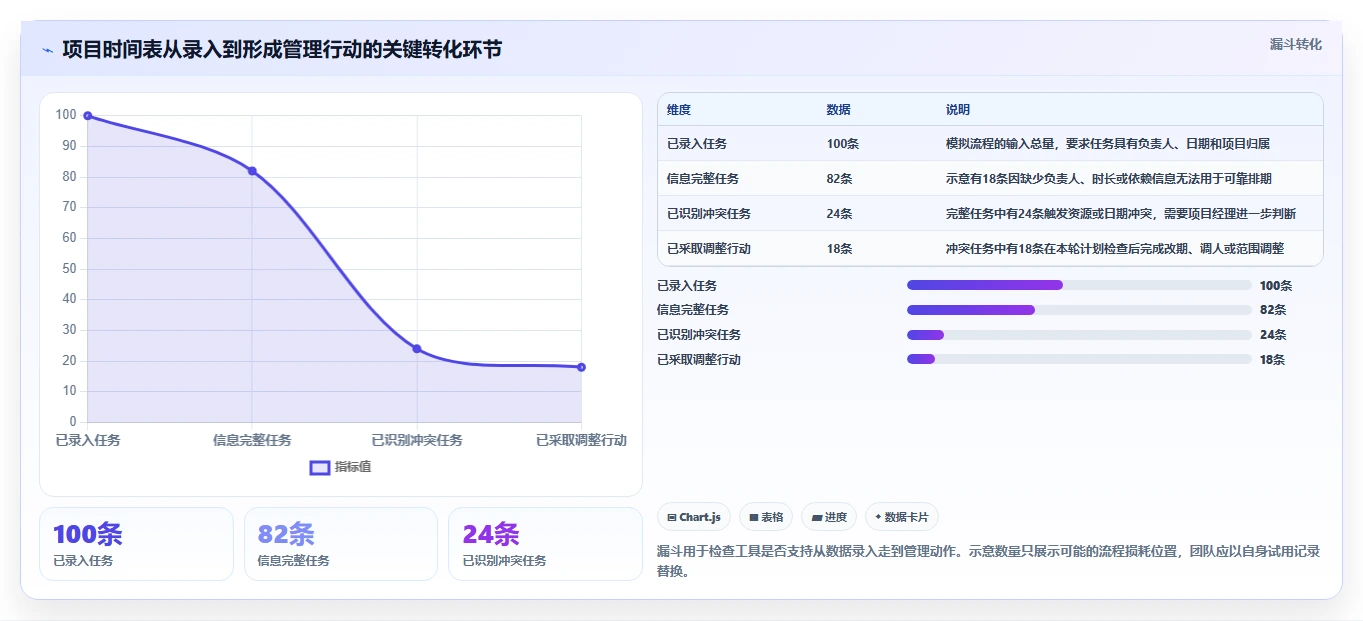Click the description starting 完整任务中有24条触发资源
Viewport: 1363px width, 621px height.
pyautogui.click(x=1121, y=214)
